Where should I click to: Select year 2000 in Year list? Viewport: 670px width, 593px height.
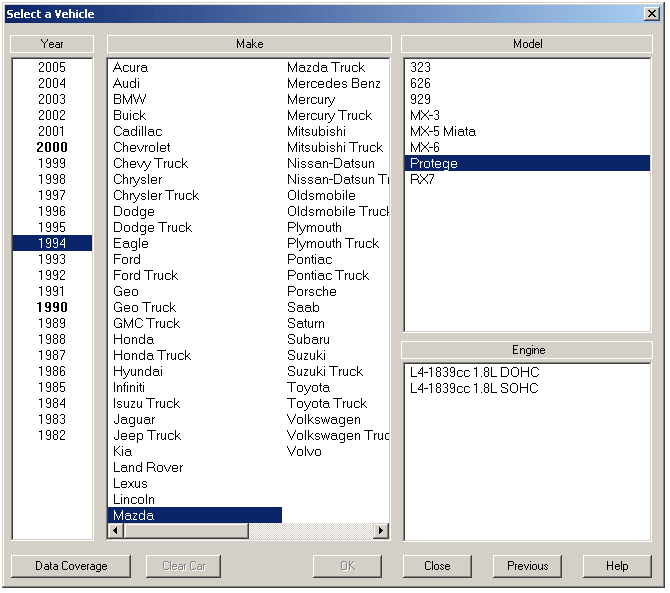[x=52, y=147]
